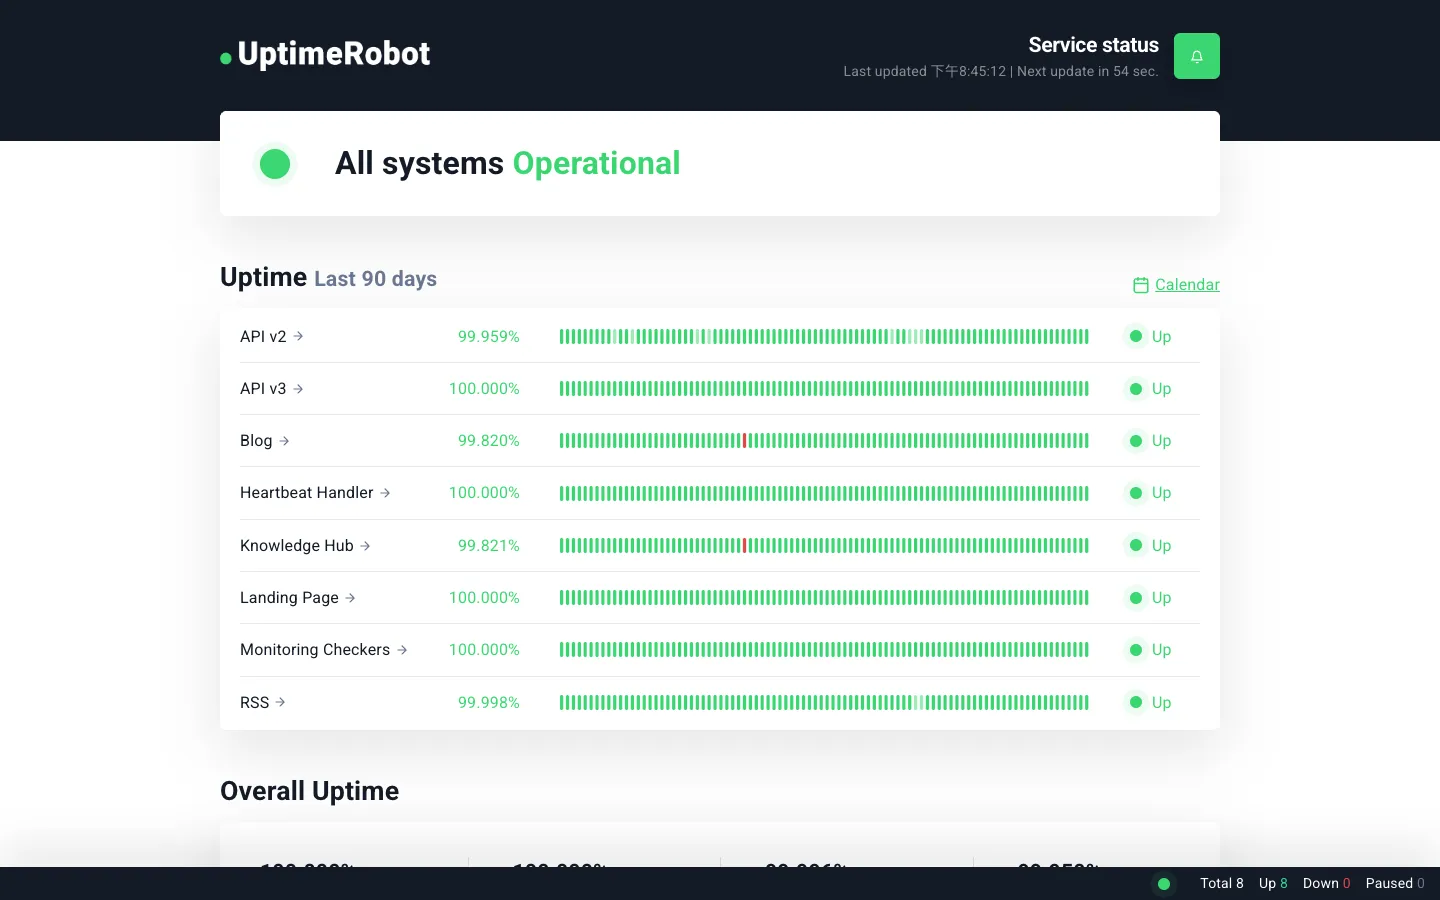Click the Up status for Landing Page

1149,598
